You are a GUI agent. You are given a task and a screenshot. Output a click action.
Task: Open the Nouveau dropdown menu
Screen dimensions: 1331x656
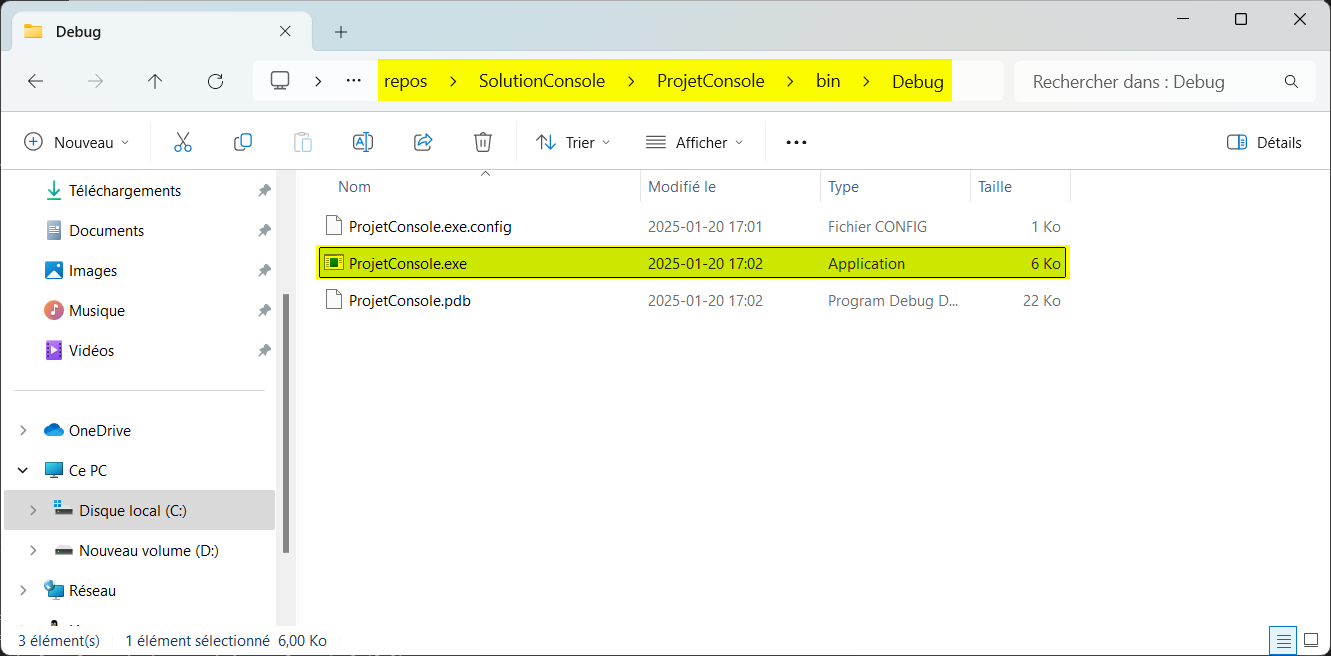(x=77, y=142)
